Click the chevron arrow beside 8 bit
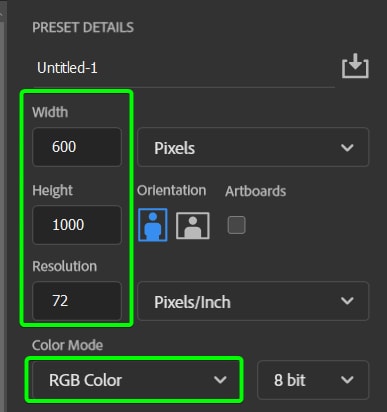 347,379
